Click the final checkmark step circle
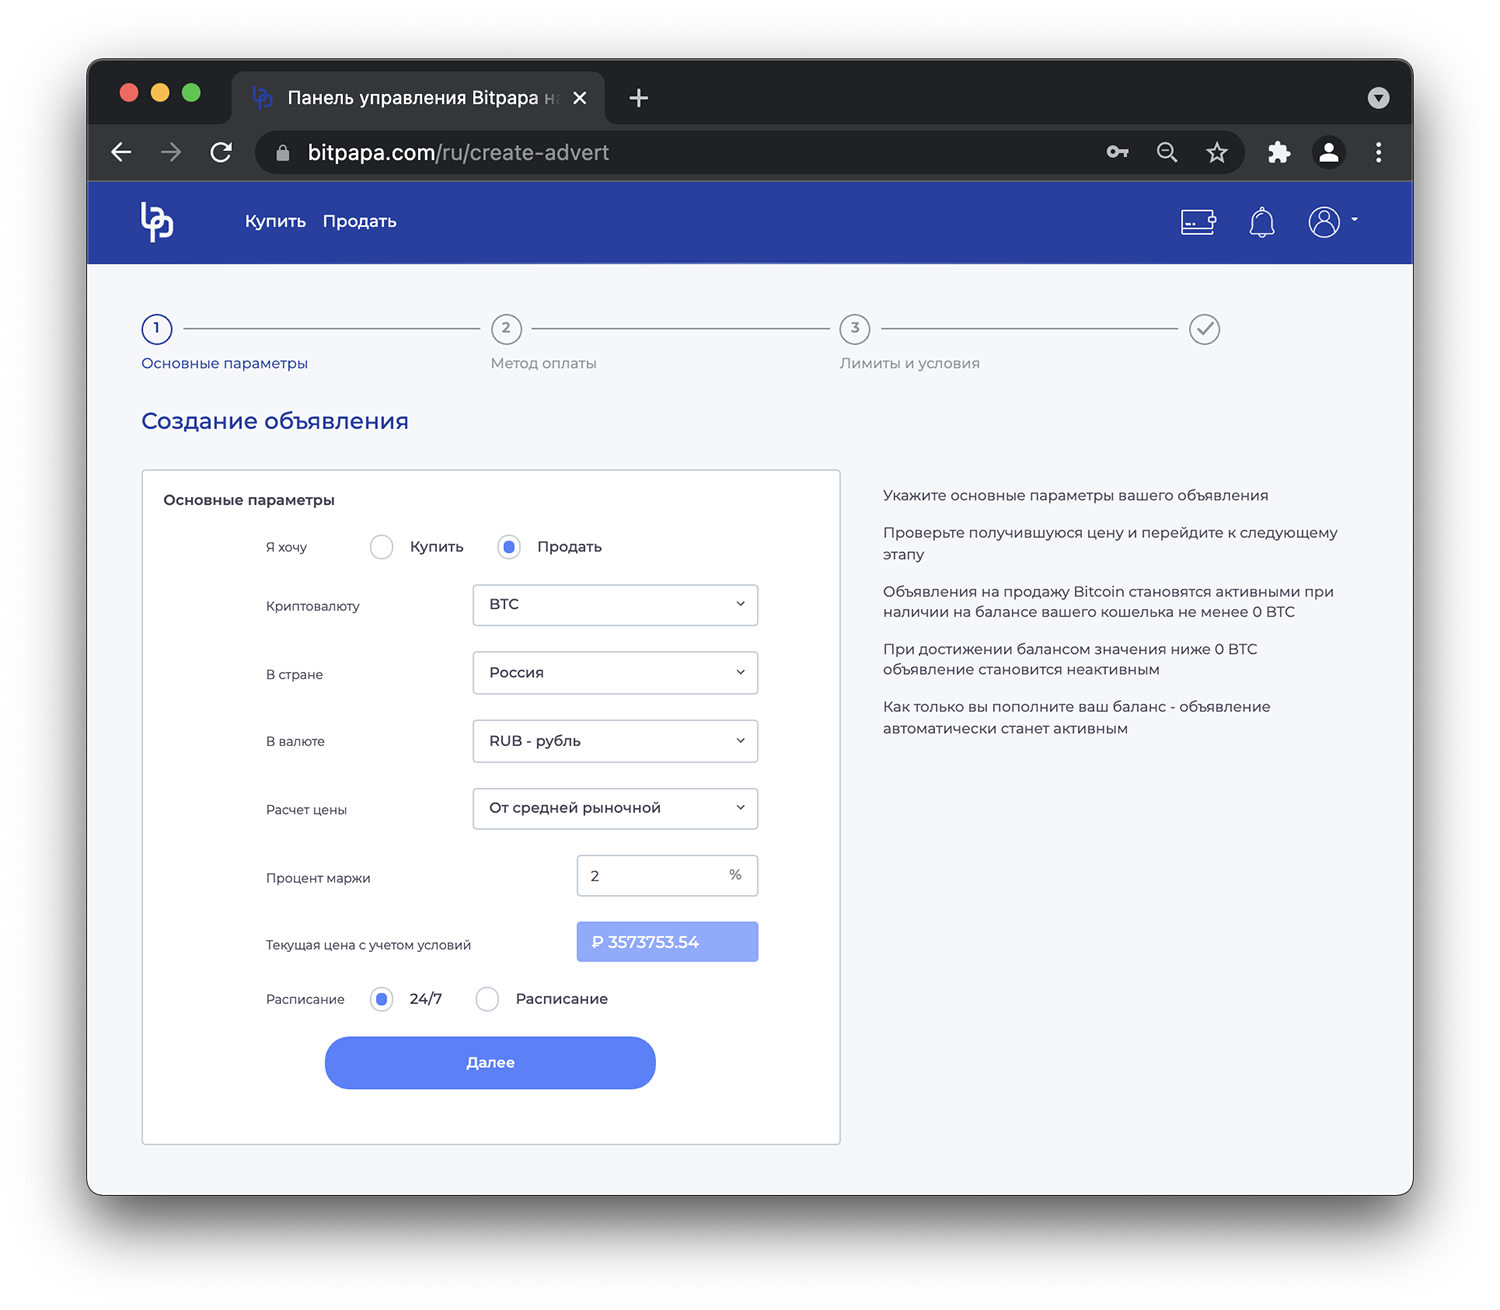This screenshot has height=1310, width=1500. point(1204,329)
